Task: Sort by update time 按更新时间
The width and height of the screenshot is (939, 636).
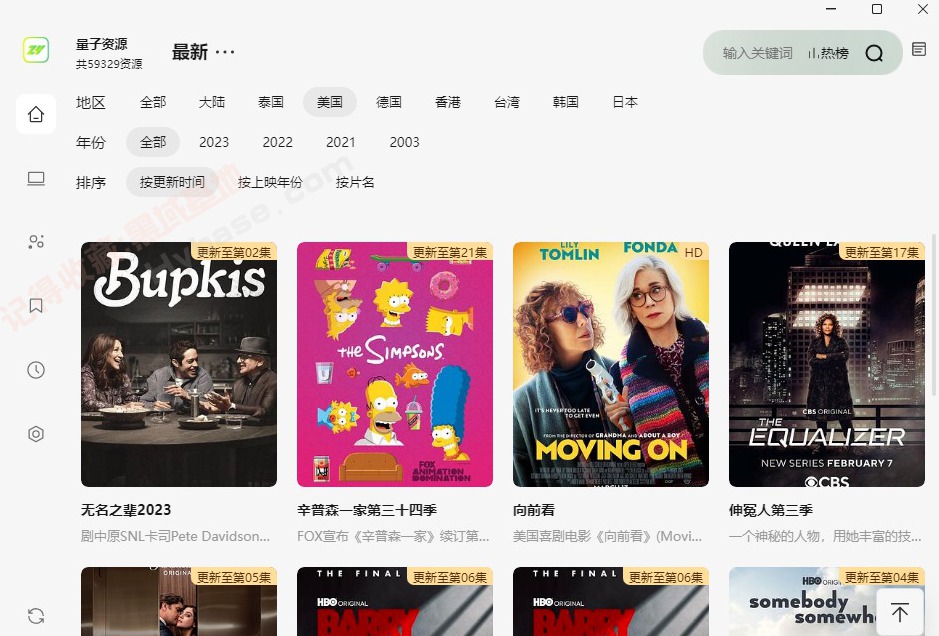Action: 172,182
